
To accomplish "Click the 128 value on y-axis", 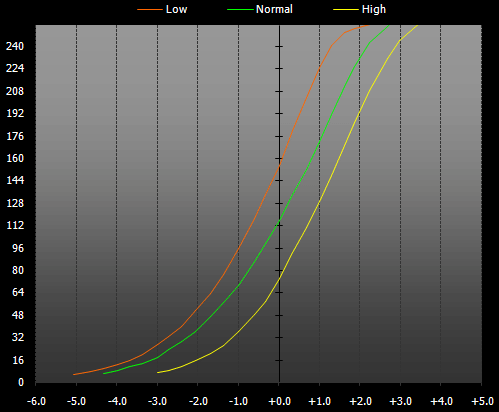I will (x=15, y=203).
